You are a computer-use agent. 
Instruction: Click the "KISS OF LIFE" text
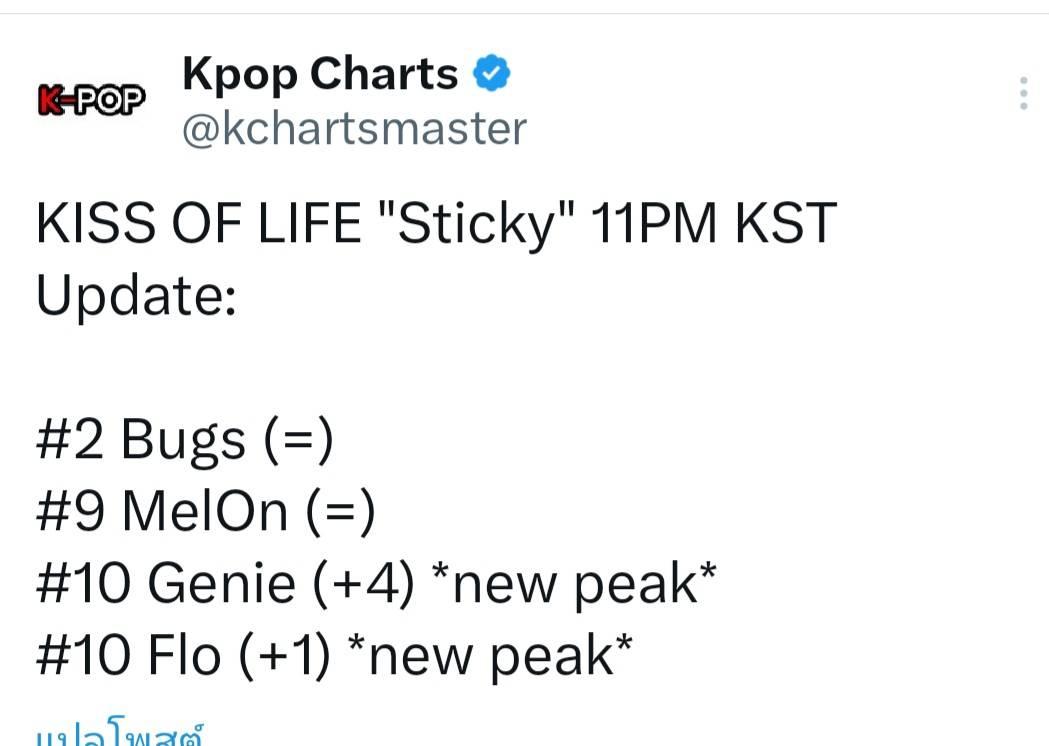point(198,224)
